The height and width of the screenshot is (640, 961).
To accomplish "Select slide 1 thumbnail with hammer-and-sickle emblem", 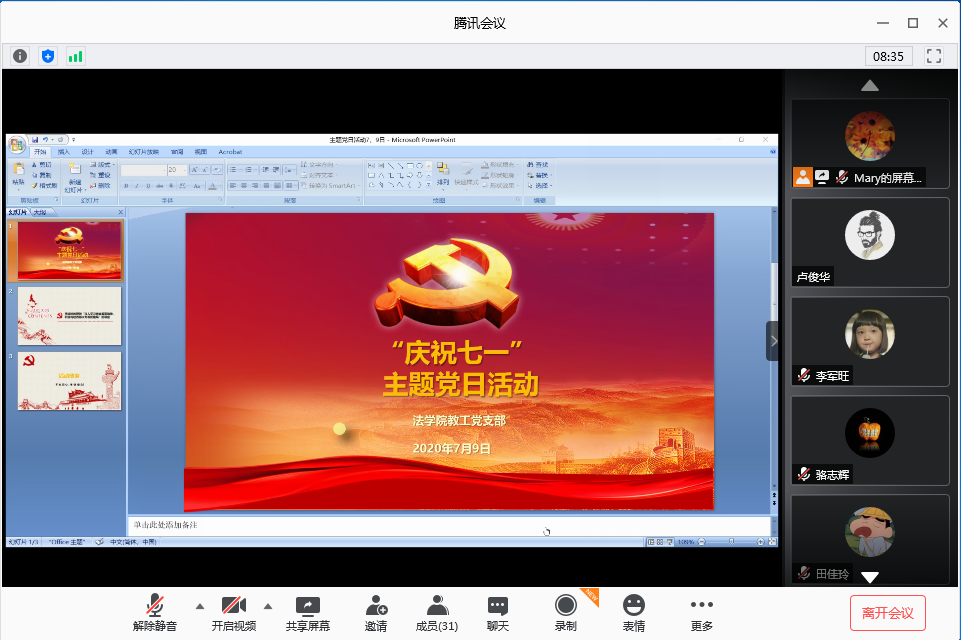I will (x=69, y=250).
